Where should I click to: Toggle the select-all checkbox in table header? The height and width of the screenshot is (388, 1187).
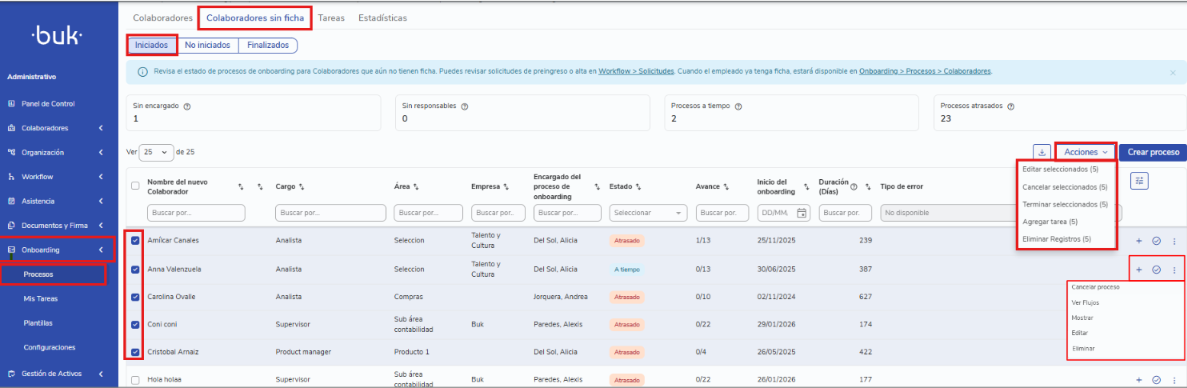pyautogui.click(x=136, y=185)
